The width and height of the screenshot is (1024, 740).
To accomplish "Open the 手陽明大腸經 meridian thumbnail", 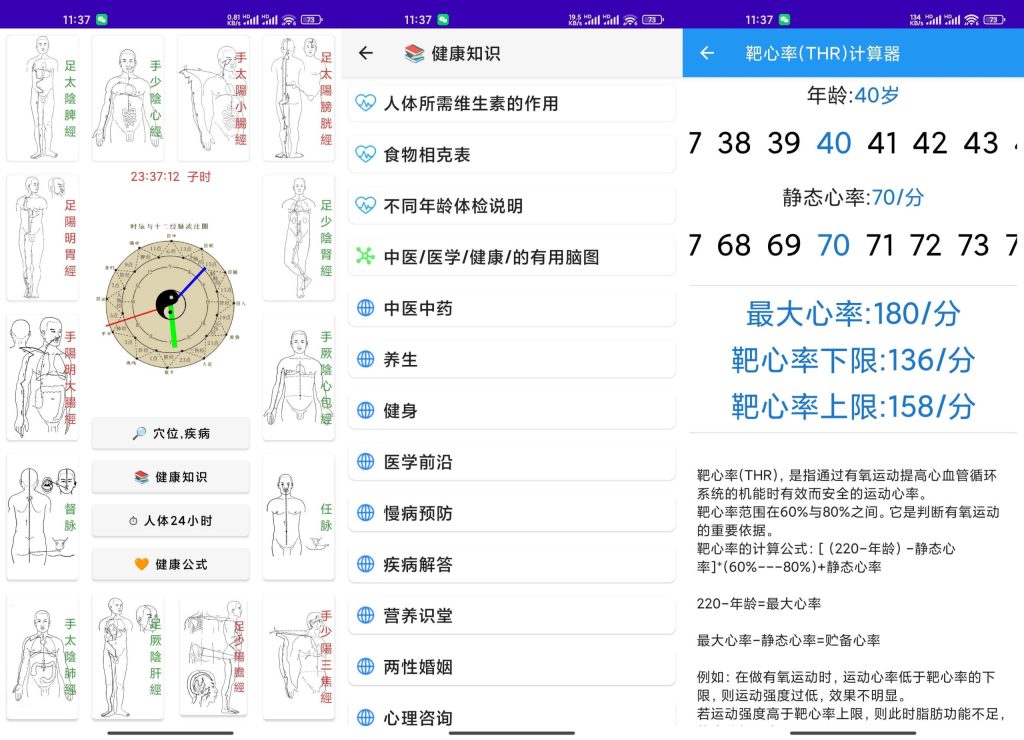I will click(x=42, y=377).
